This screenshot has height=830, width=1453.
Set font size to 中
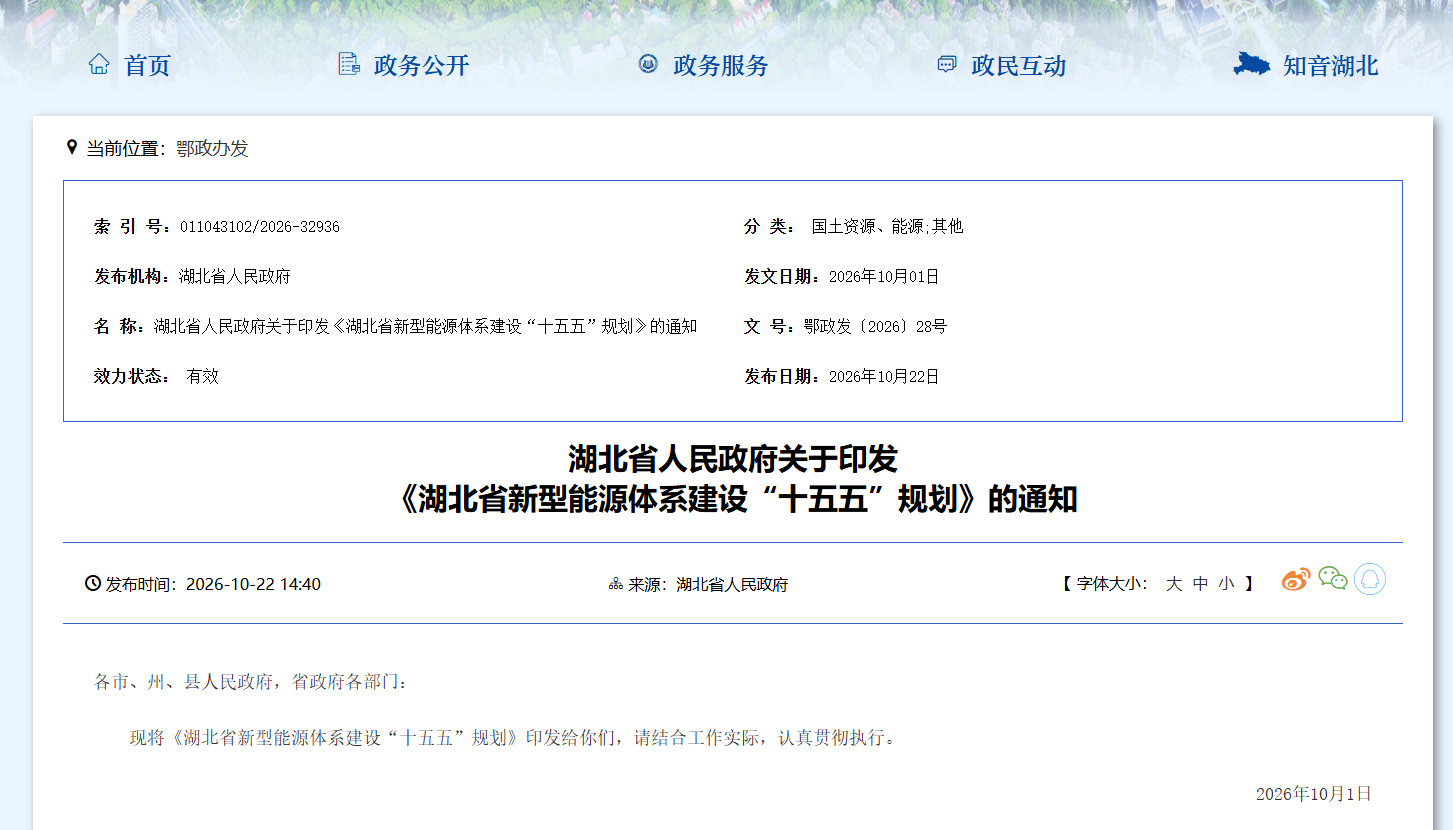(x=1201, y=584)
